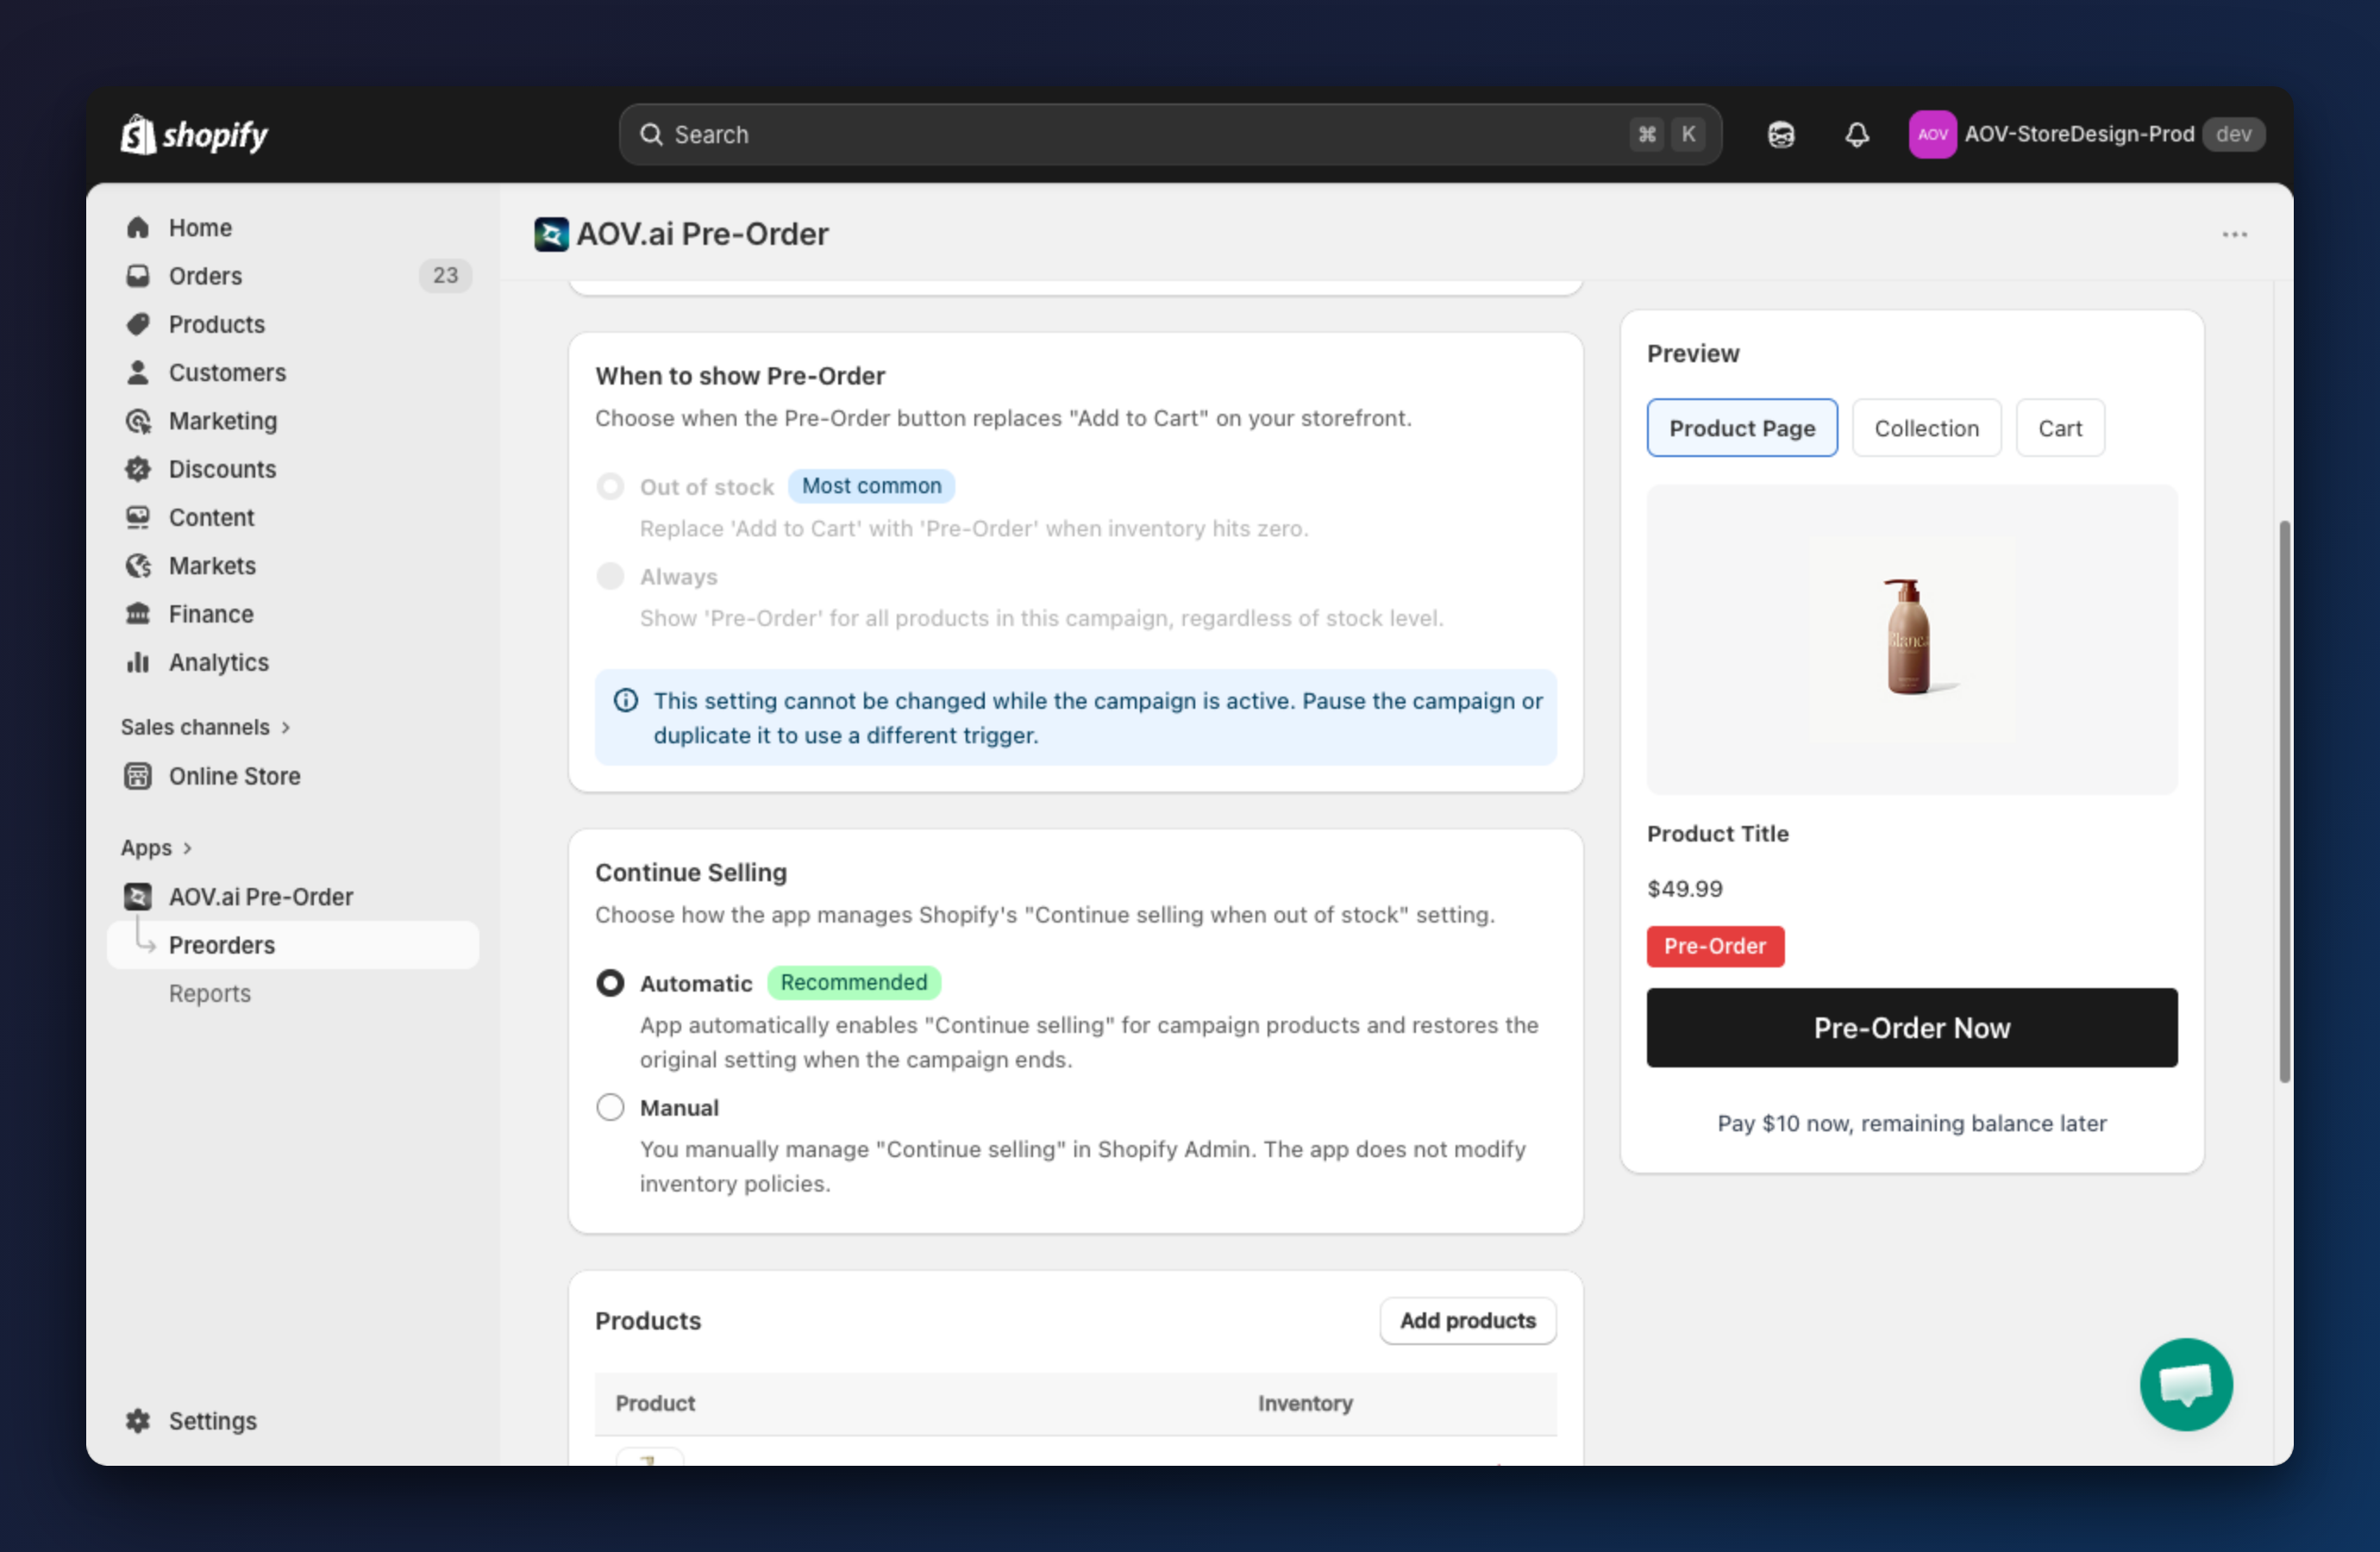Click the Markets globe icon
The width and height of the screenshot is (2380, 1552).
pos(138,566)
